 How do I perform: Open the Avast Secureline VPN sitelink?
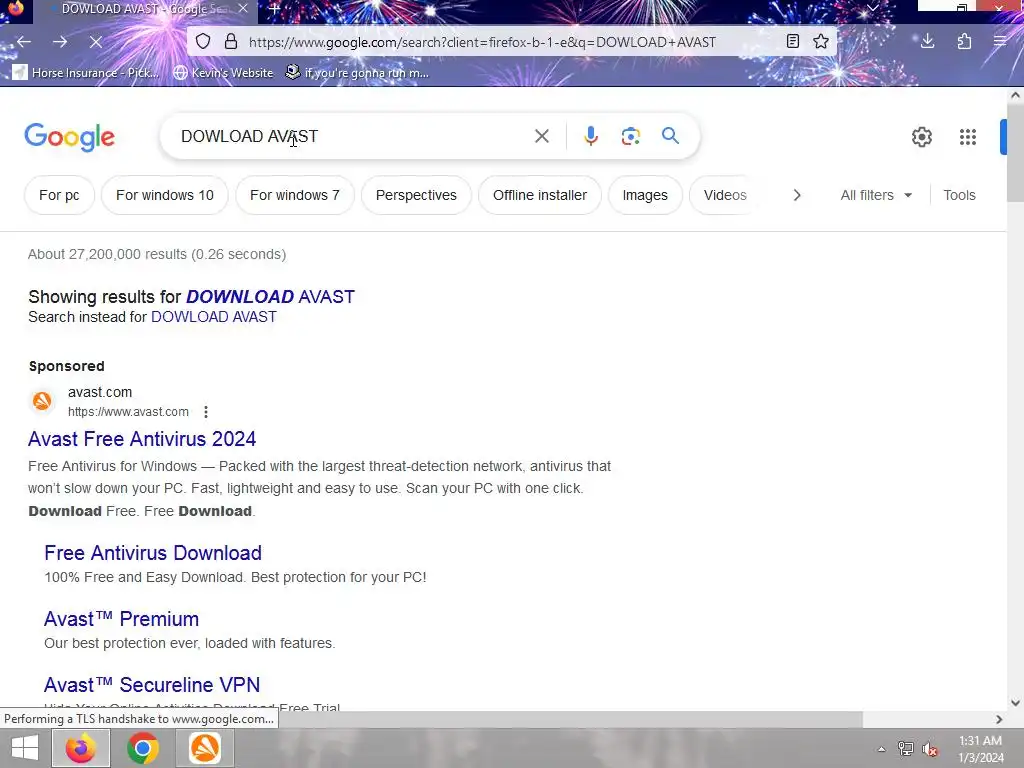(x=152, y=685)
